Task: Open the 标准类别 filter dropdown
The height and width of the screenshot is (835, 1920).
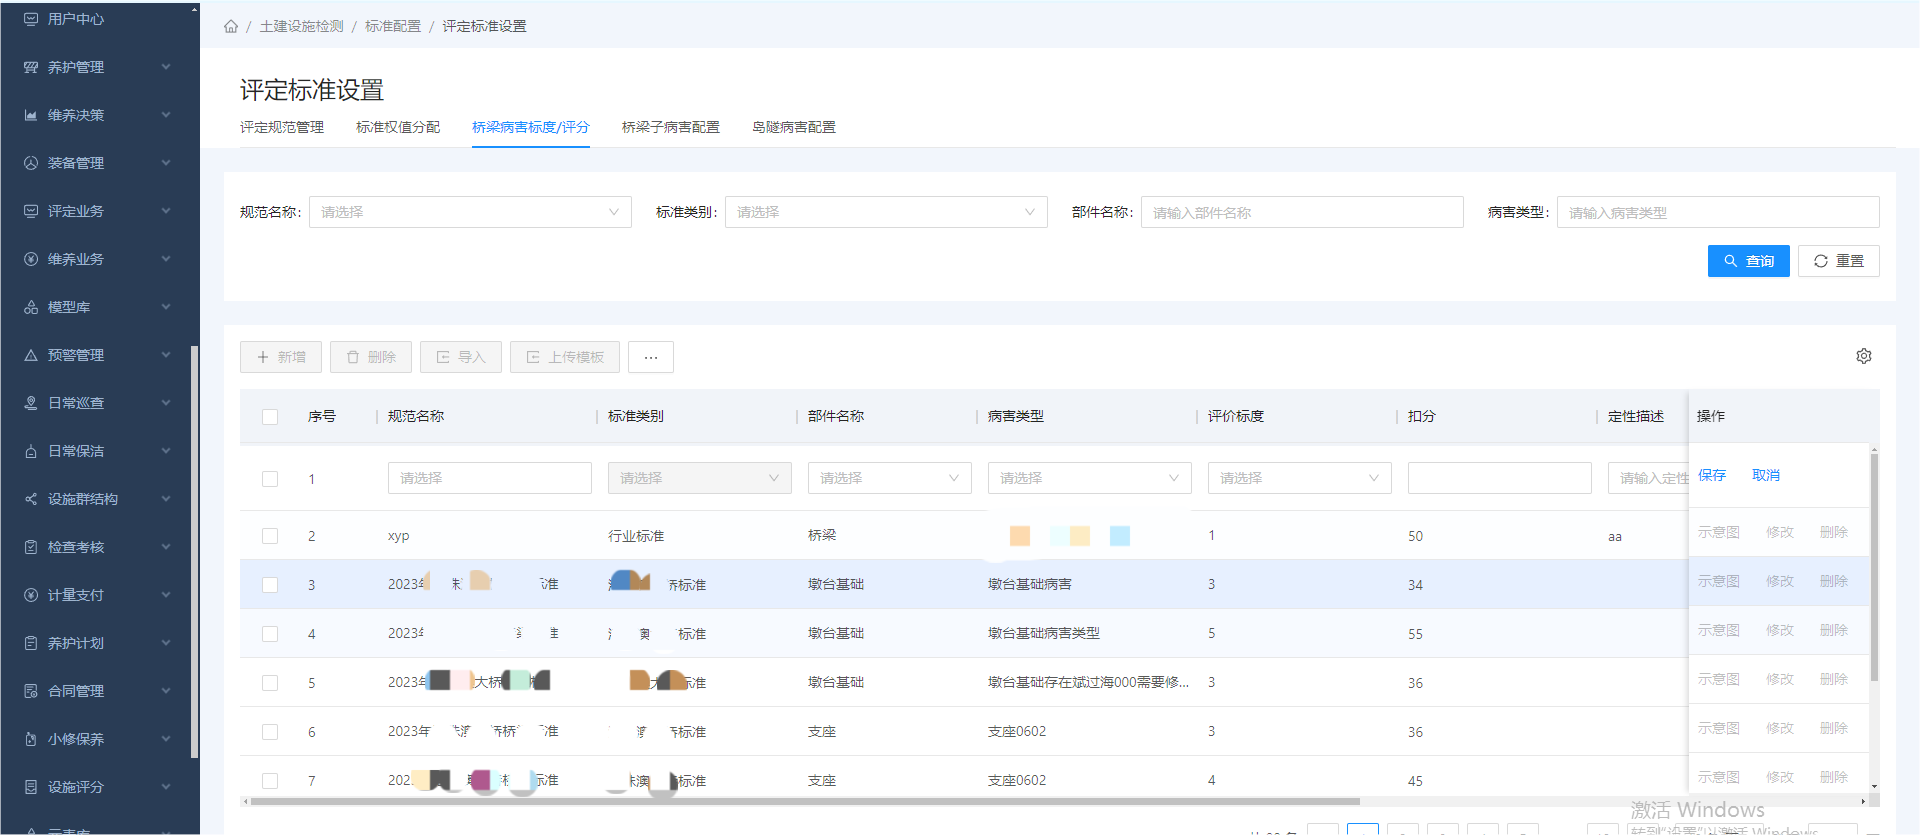Action: pyautogui.click(x=886, y=212)
